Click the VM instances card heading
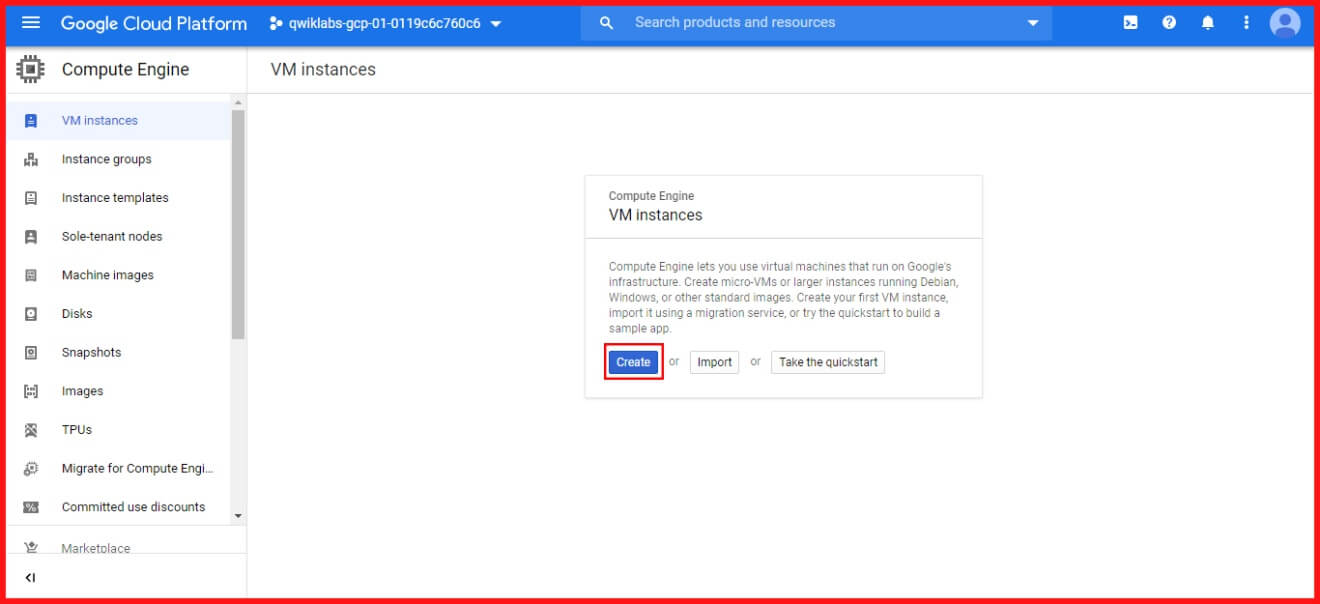Viewport: 1320px width, 604px height. click(x=656, y=215)
